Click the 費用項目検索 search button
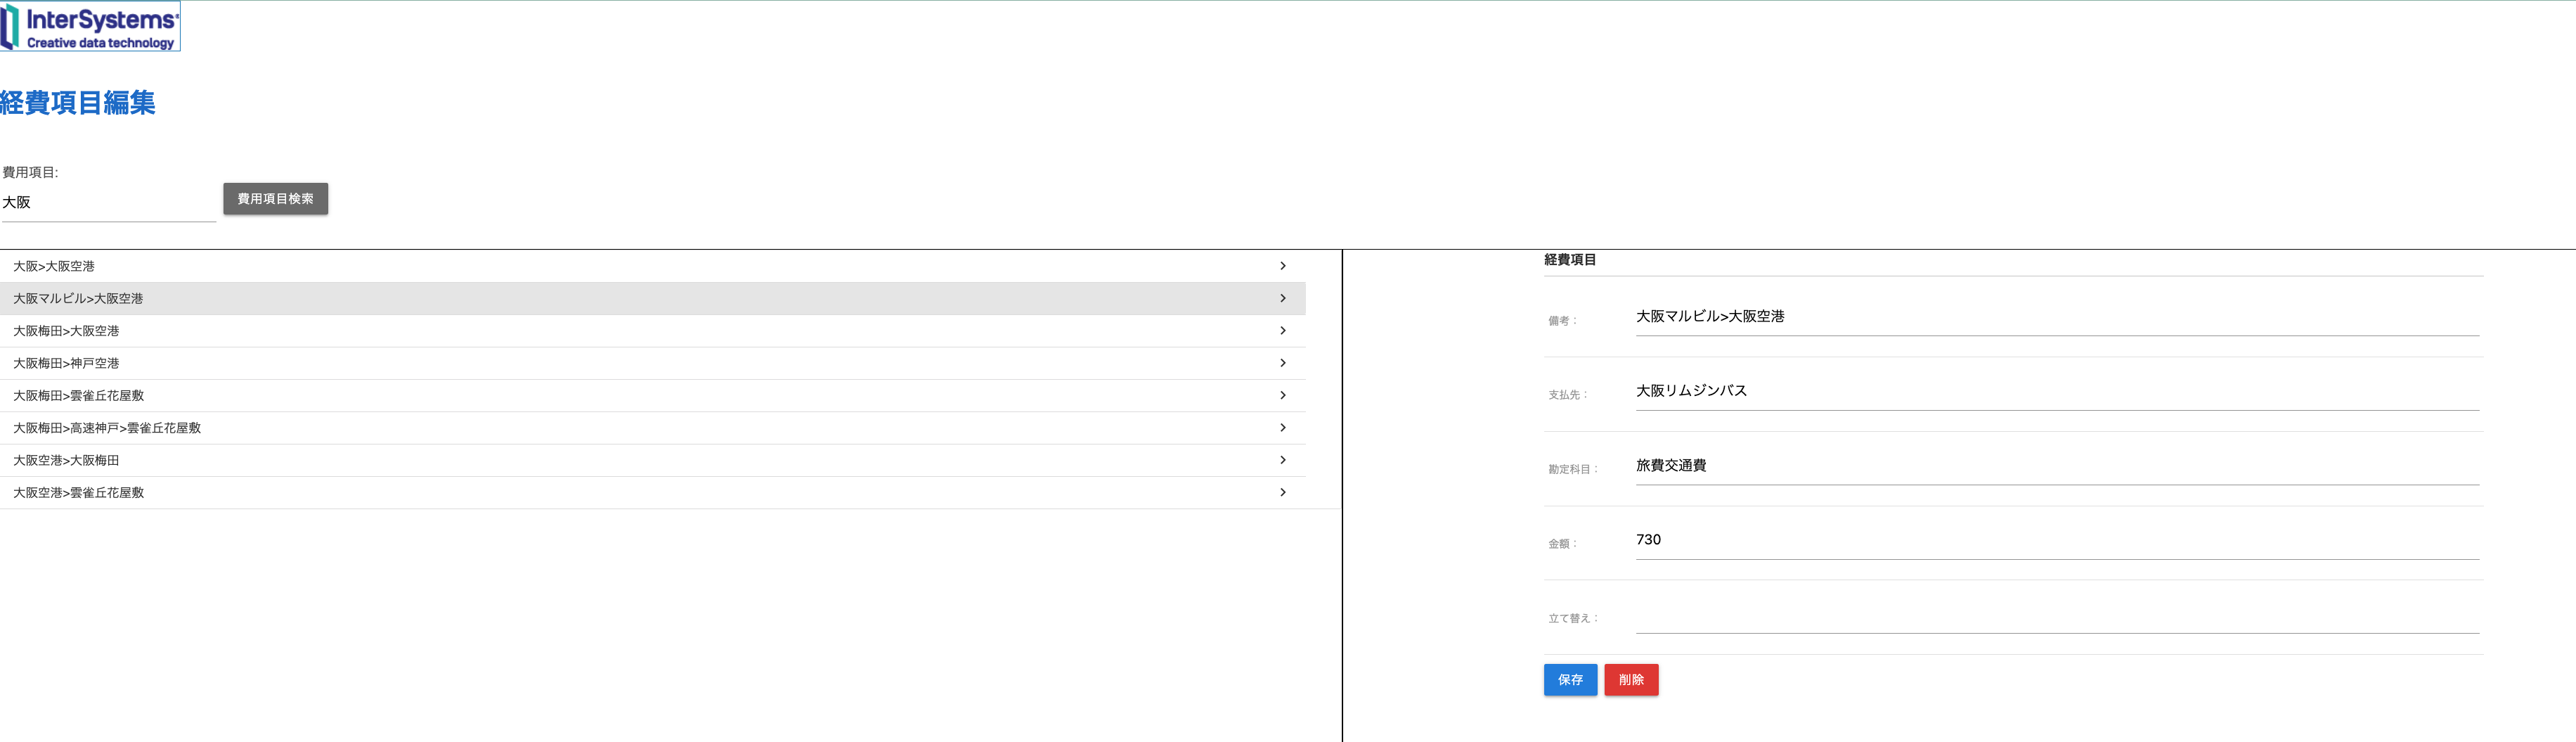The height and width of the screenshot is (742, 2576). tap(275, 198)
